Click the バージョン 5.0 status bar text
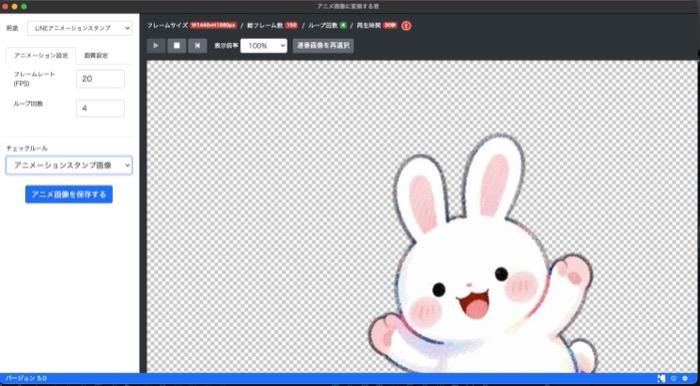The image size is (700, 386). tap(26, 378)
